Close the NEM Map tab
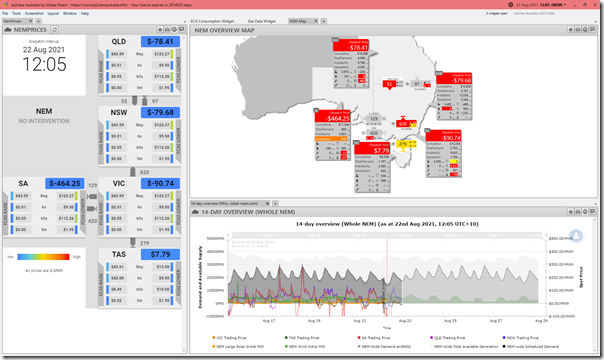Image resolution: width=604 pixels, height=360 pixels. [x=316, y=21]
